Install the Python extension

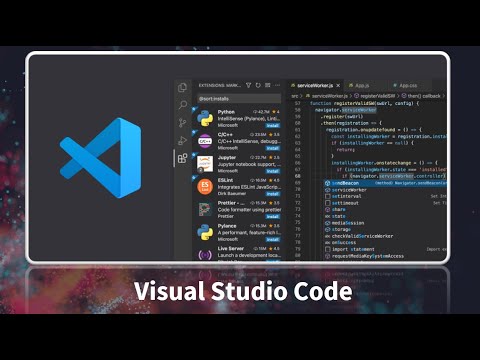pos(273,126)
